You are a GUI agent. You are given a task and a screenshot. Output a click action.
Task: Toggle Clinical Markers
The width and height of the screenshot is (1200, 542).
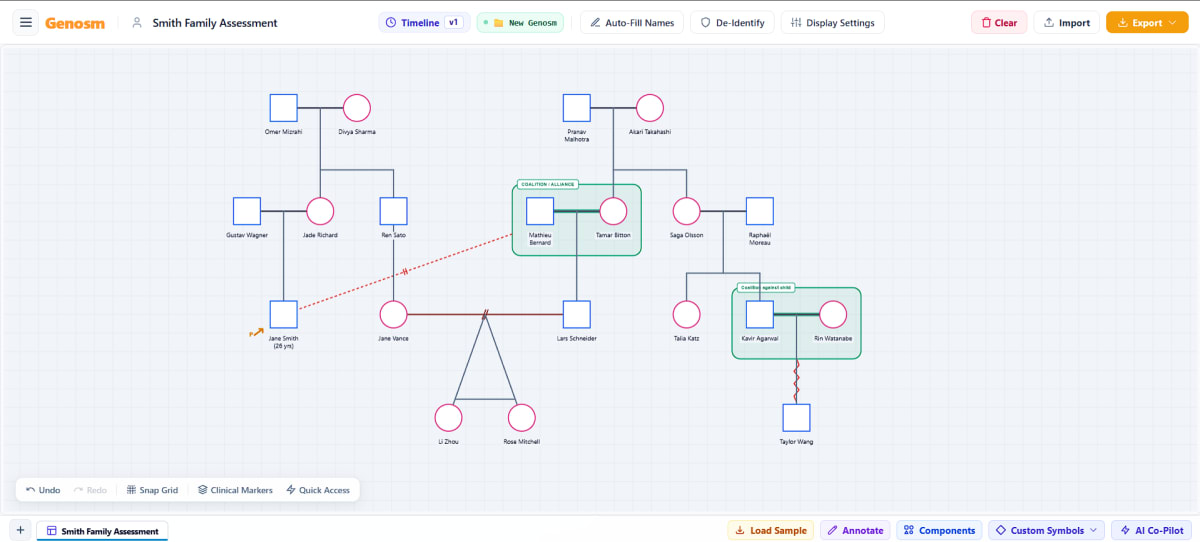[x=235, y=490]
